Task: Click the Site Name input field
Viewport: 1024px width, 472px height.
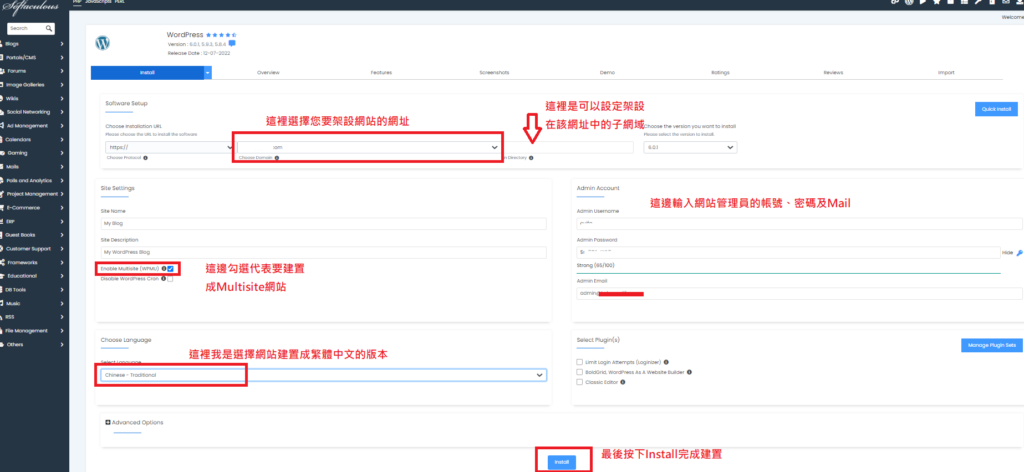Action: click(325, 224)
